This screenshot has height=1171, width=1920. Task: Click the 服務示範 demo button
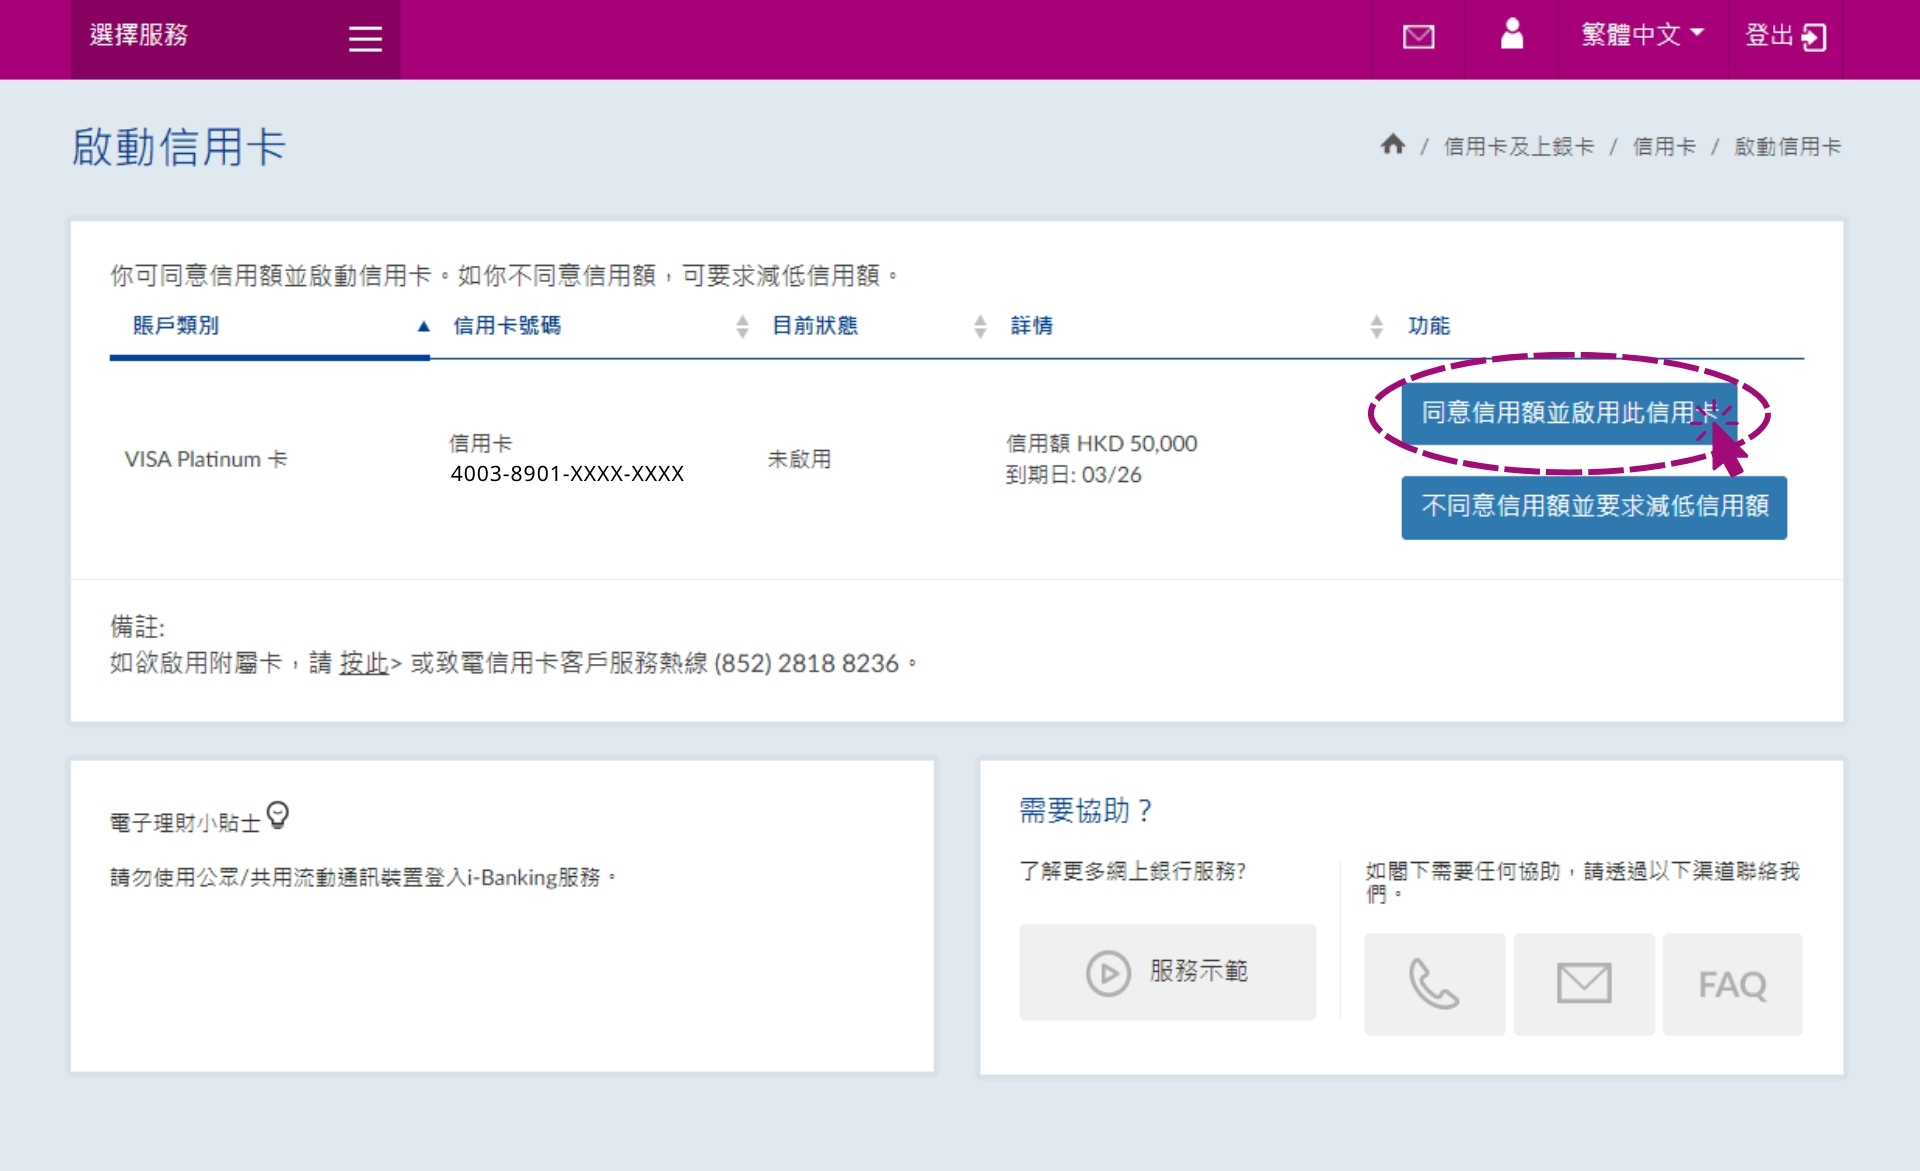[x=1167, y=972]
